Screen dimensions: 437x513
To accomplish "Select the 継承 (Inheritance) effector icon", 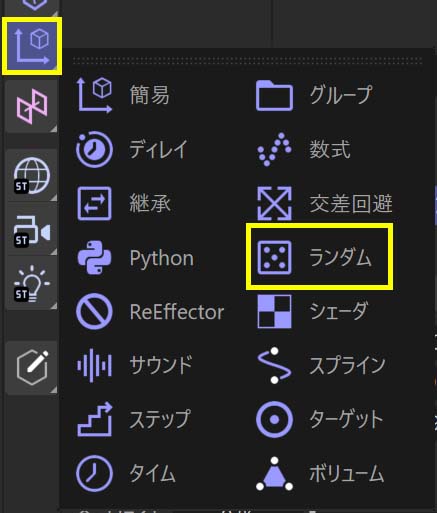I will coord(94,203).
